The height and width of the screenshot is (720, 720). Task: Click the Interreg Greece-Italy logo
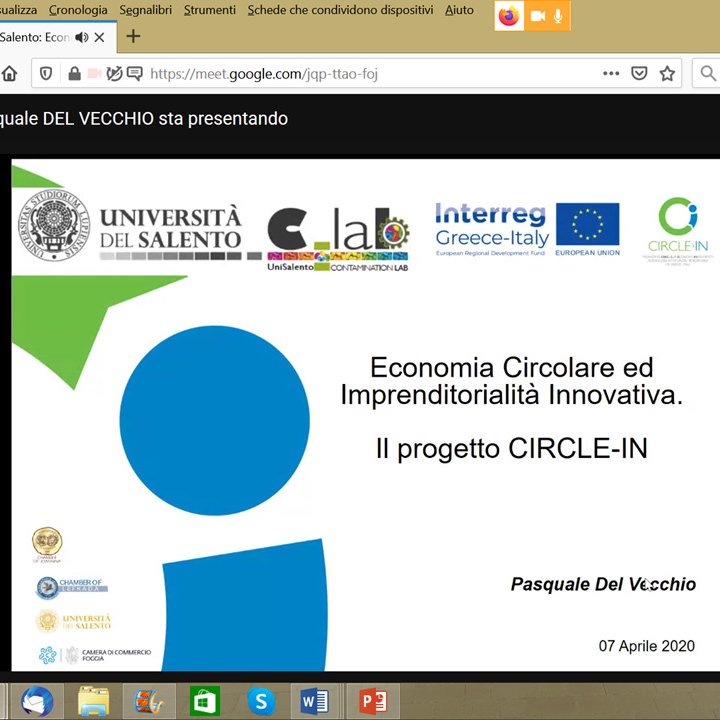coord(492,230)
